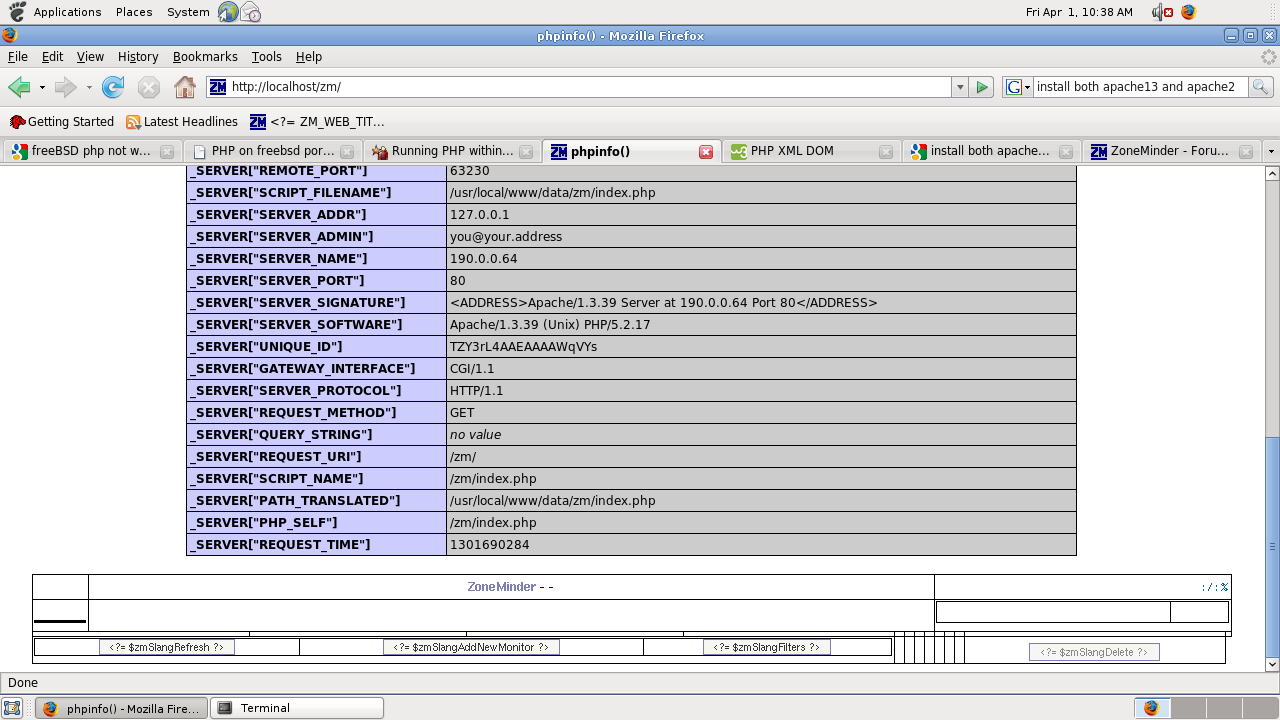Open the View menu
This screenshot has height=720, width=1280.
[x=90, y=57]
